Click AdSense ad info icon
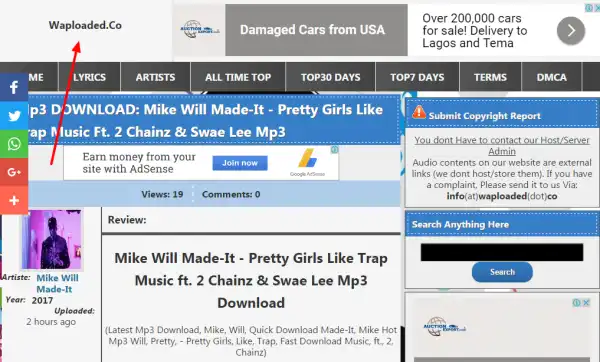This screenshot has width=600, height=362. (x=334, y=150)
